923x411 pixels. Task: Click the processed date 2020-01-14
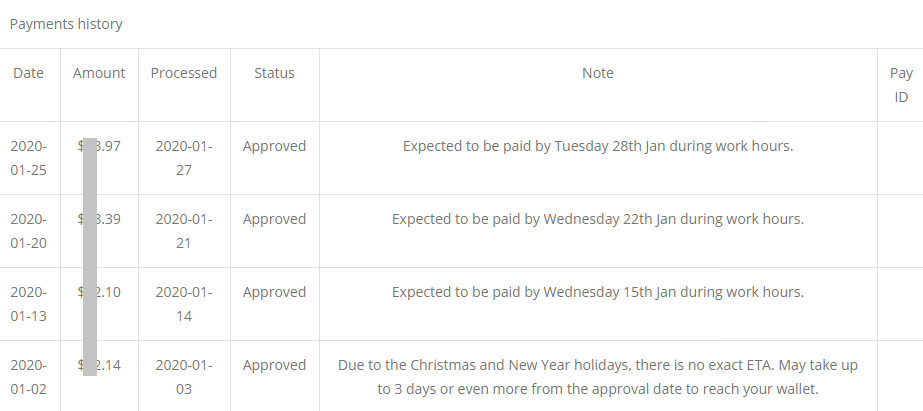click(184, 304)
